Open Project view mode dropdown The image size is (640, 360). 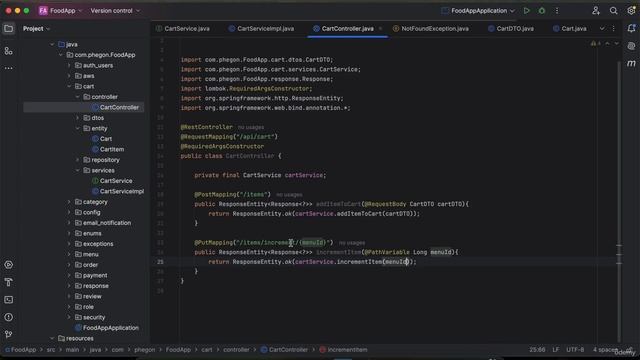click(36, 29)
